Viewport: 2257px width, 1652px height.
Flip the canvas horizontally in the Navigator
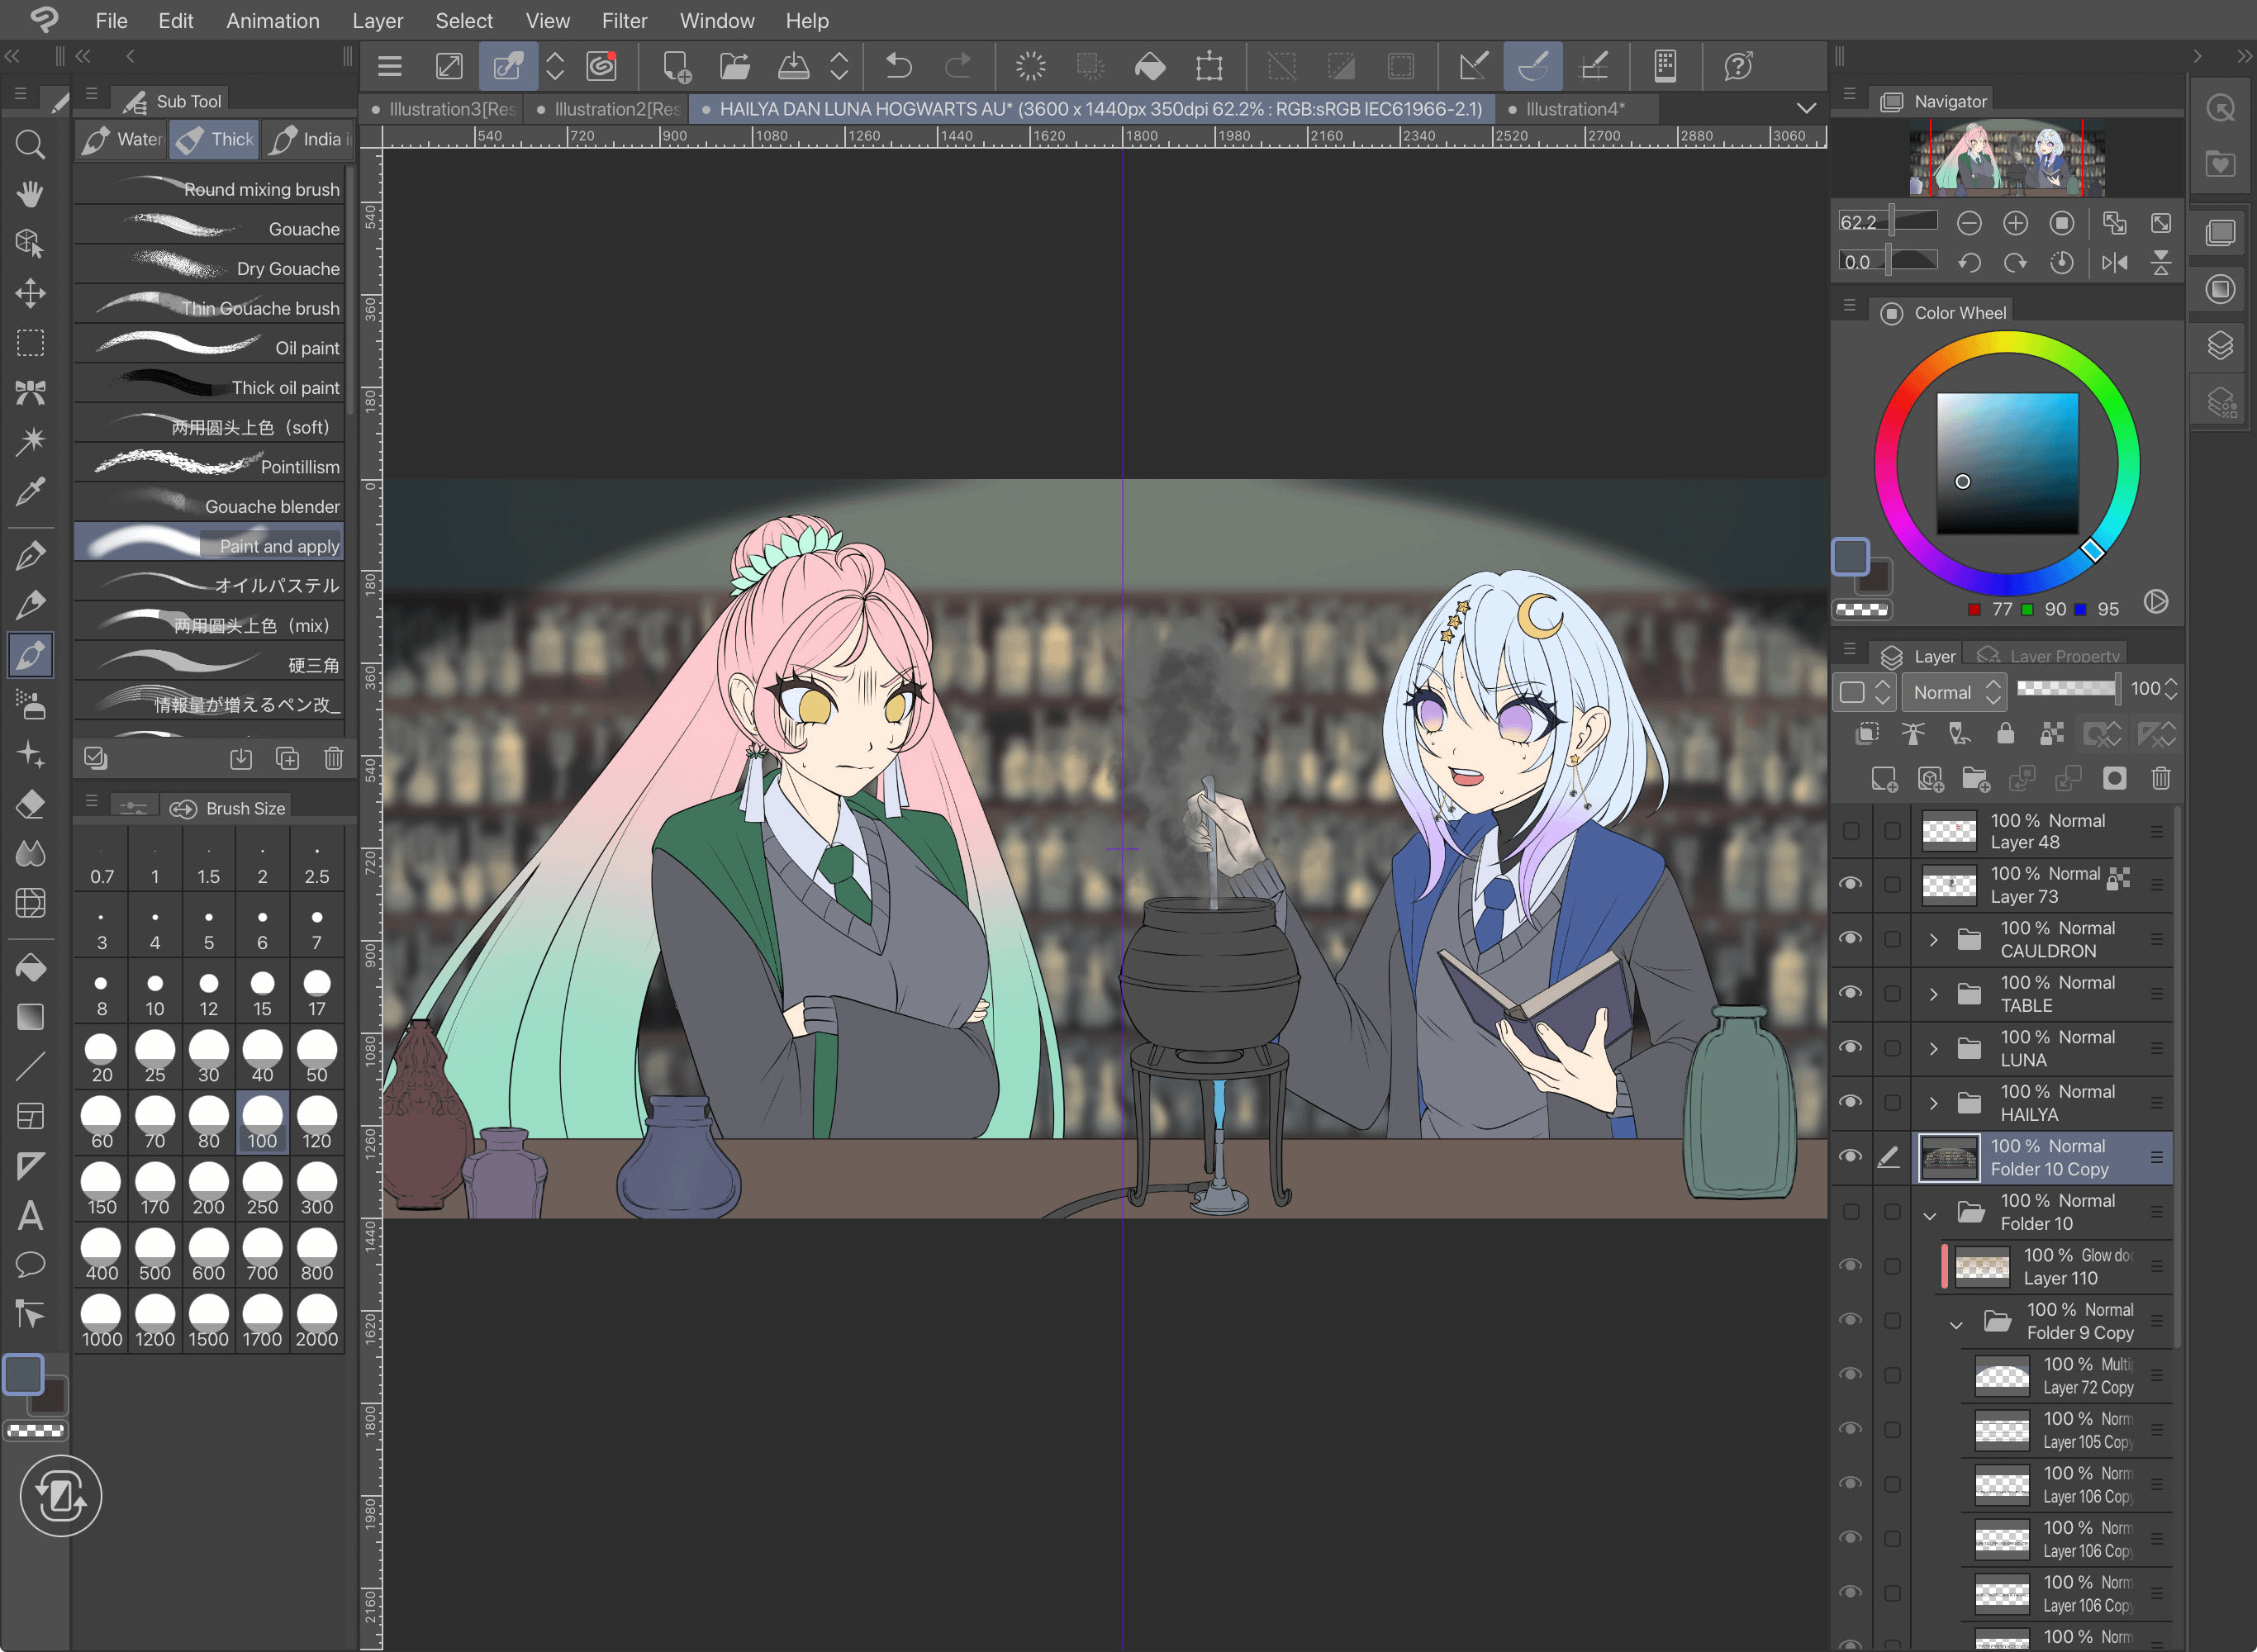coord(2114,263)
